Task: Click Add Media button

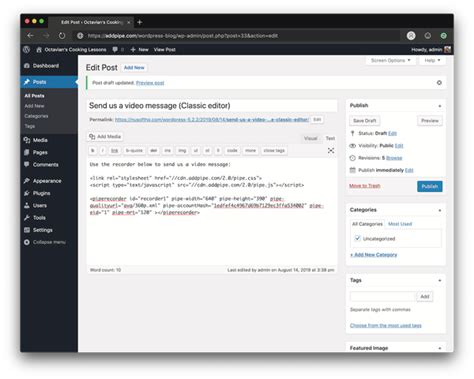Action: [x=105, y=137]
